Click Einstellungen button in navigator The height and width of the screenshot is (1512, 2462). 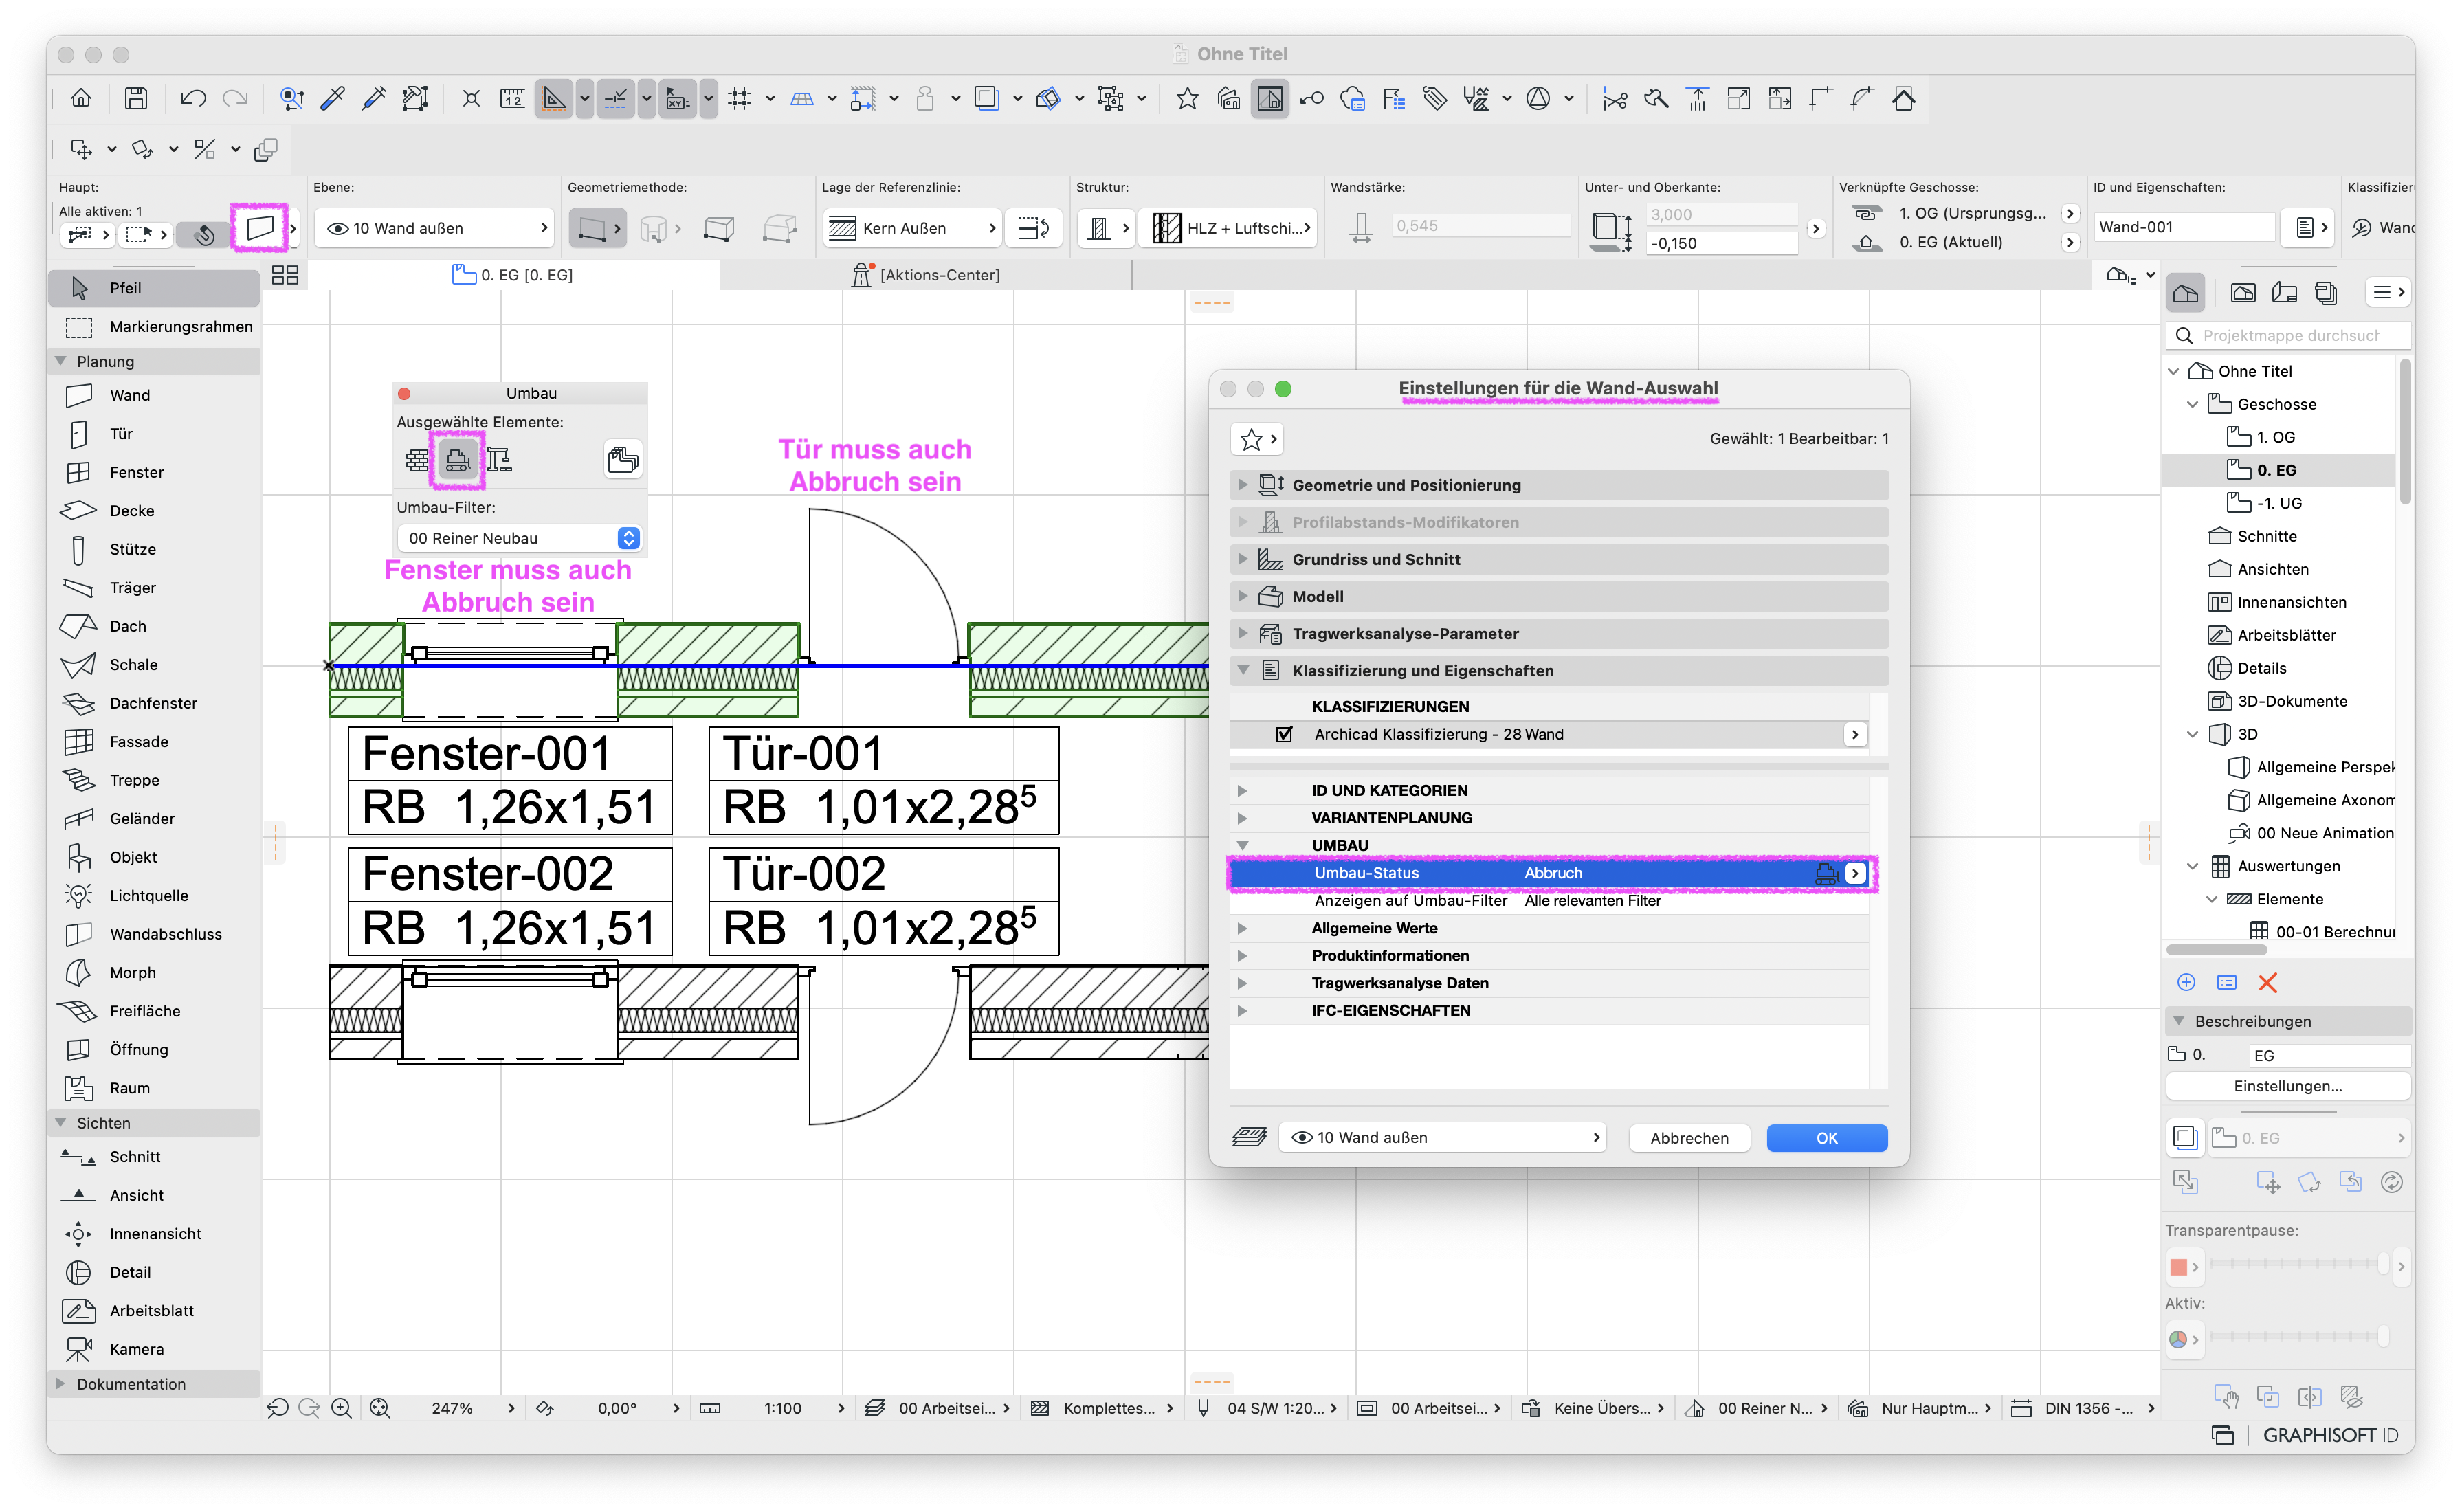coord(2287,1086)
